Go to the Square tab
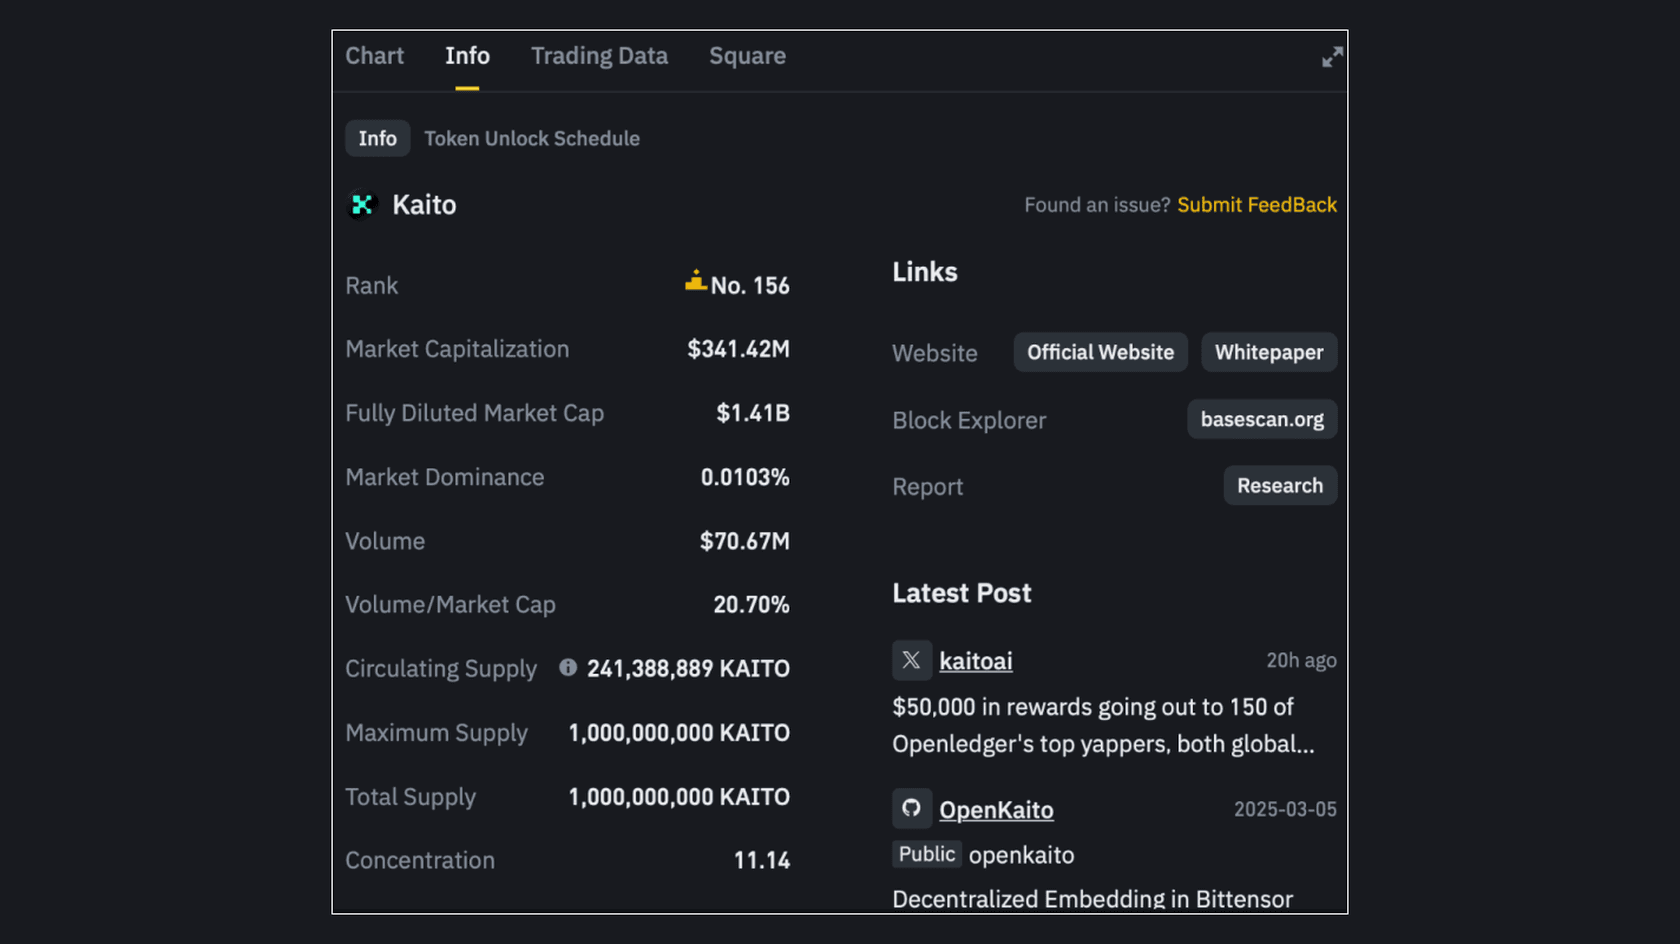This screenshot has height=944, width=1680. (x=747, y=56)
